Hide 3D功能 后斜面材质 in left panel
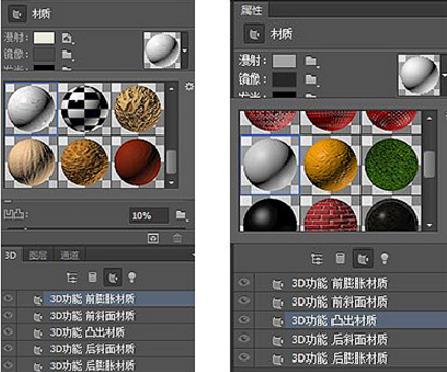This screenshot has height=372, width=447. (x=8, y=349)
